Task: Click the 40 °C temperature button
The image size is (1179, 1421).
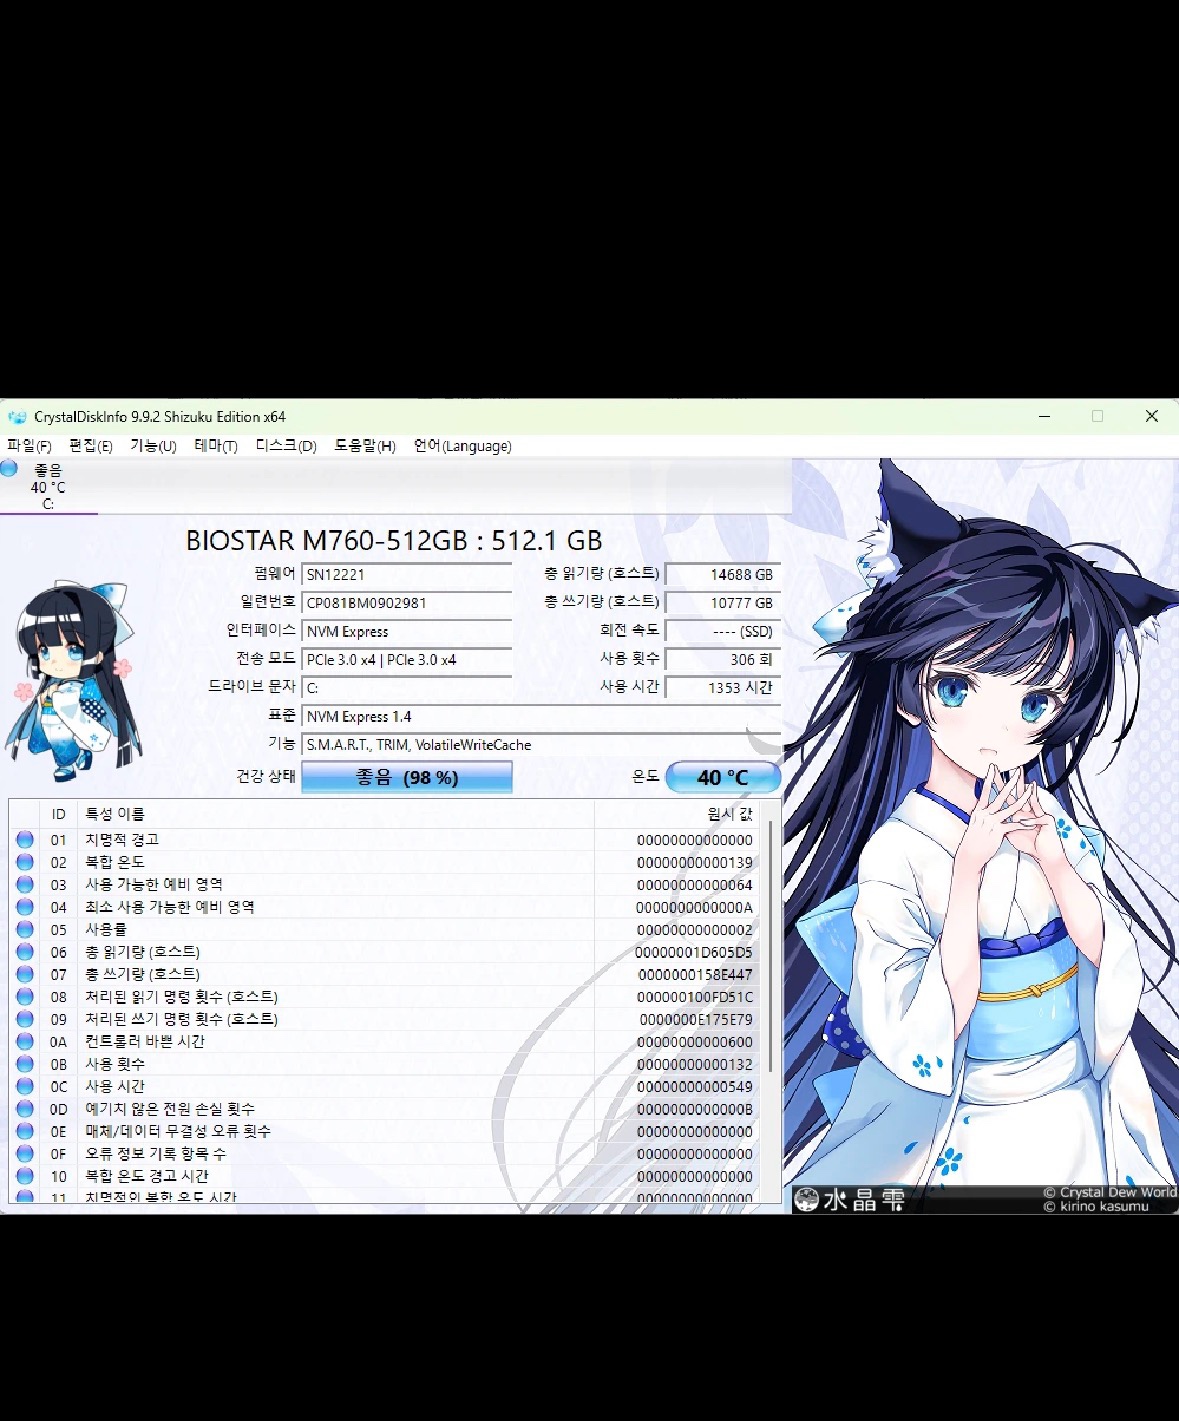Action: 723,777
